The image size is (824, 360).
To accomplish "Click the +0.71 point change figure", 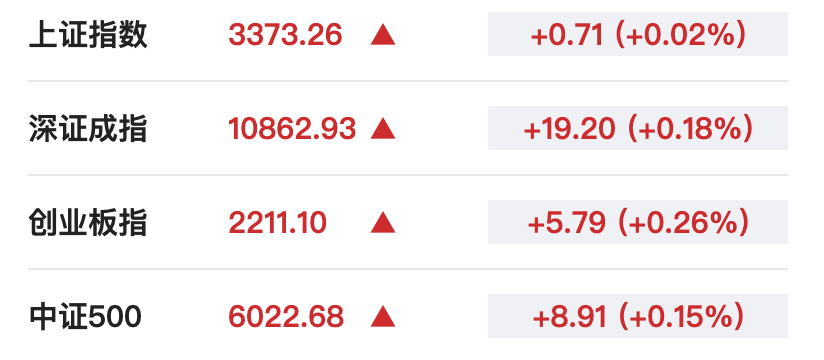I will [566, 36].
